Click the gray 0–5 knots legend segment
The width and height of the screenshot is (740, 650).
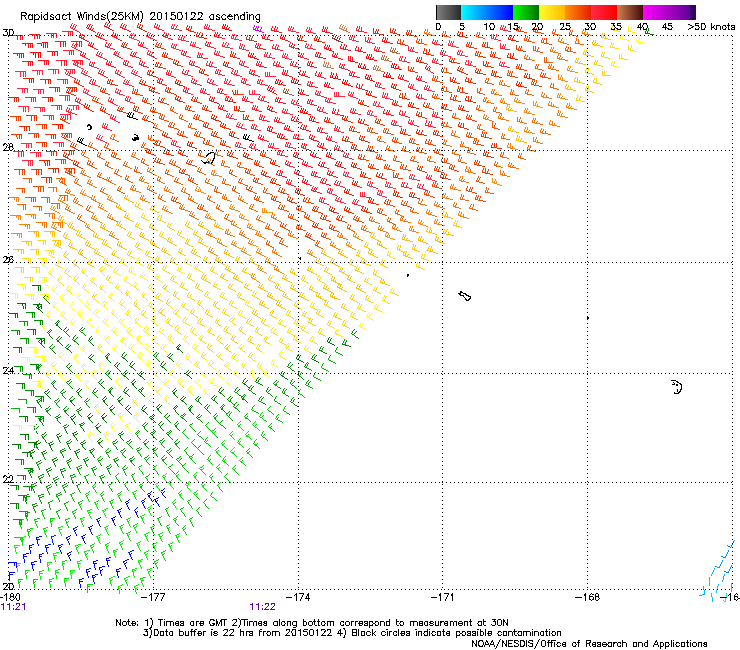[448, 12]
